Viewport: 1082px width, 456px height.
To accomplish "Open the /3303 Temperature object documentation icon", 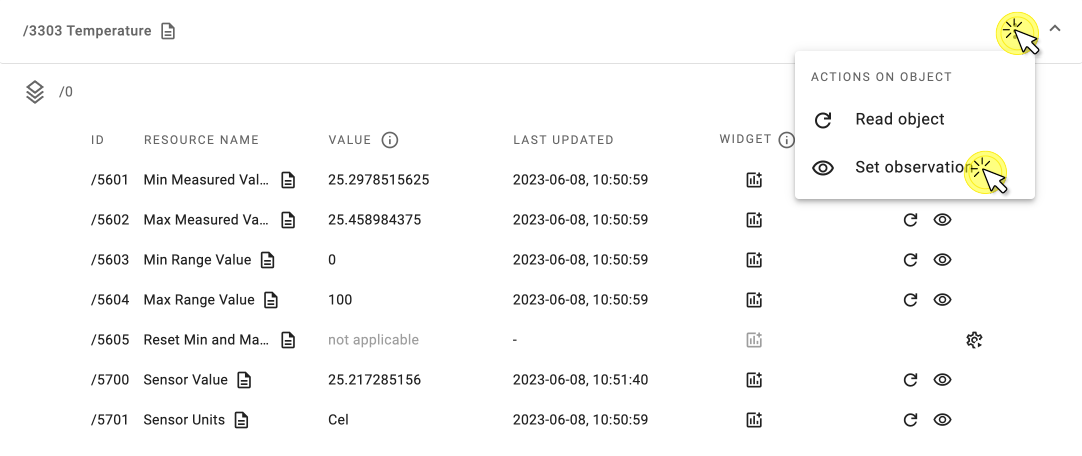I will (168, 31).
